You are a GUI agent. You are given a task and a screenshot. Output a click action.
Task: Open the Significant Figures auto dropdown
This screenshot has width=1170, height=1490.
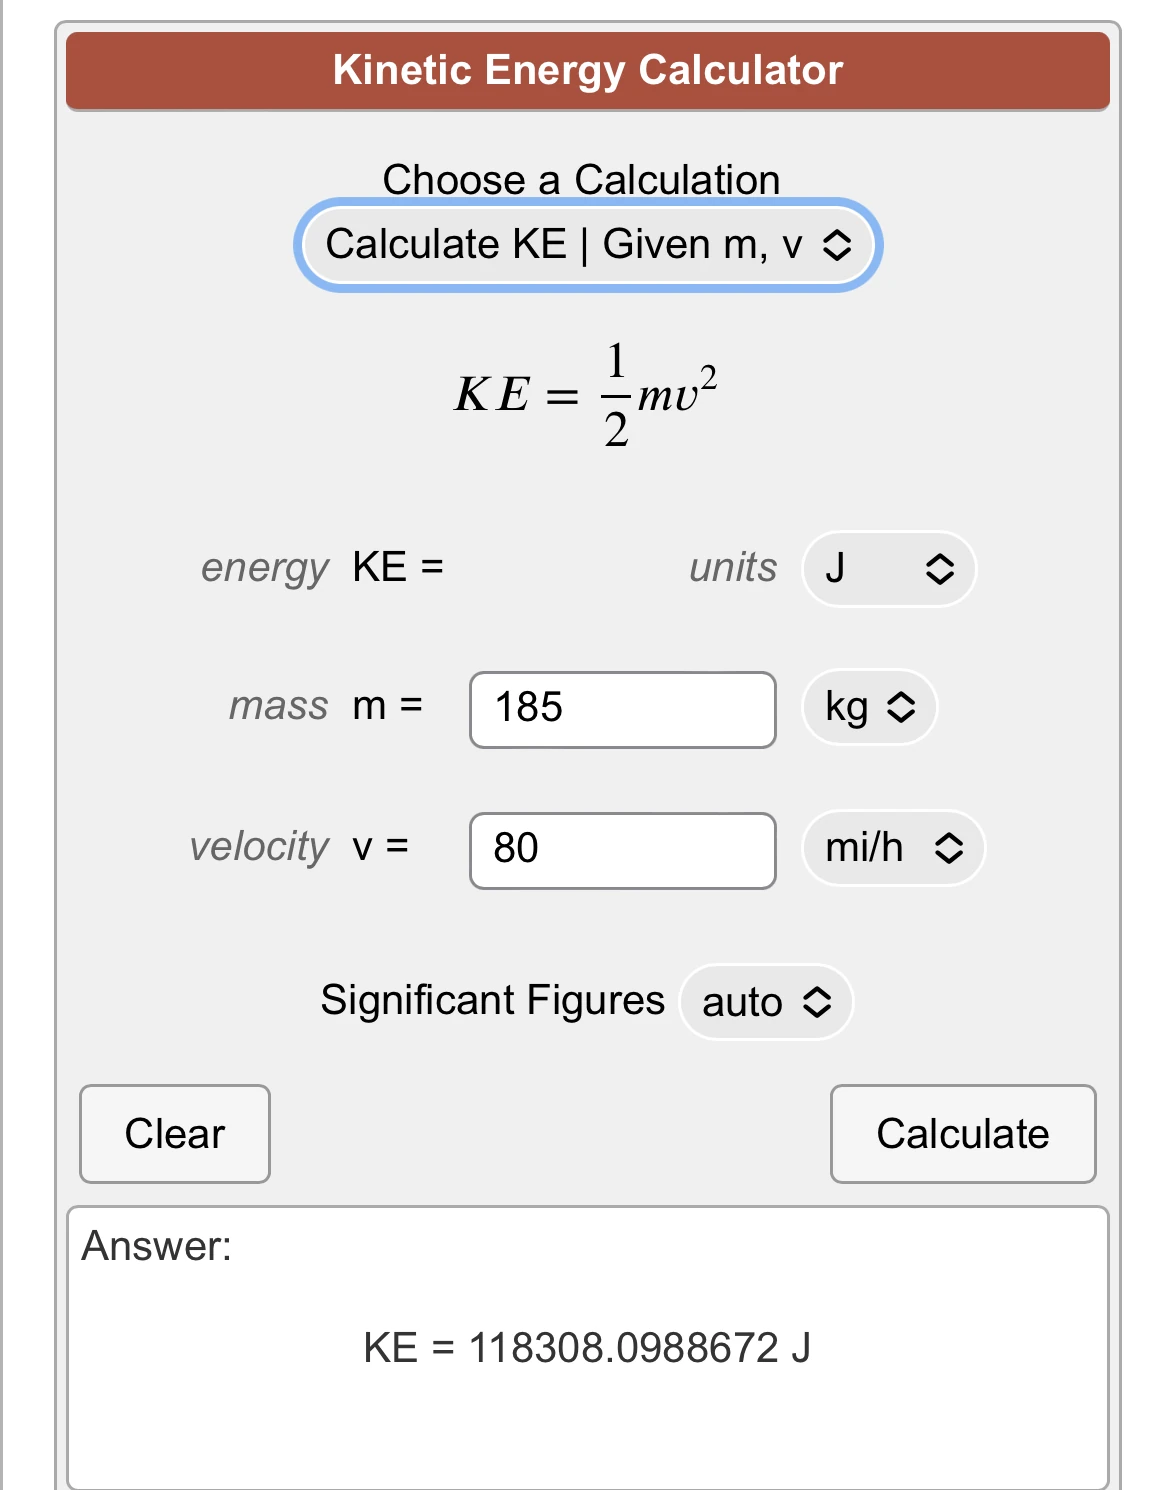[766, 1002]
